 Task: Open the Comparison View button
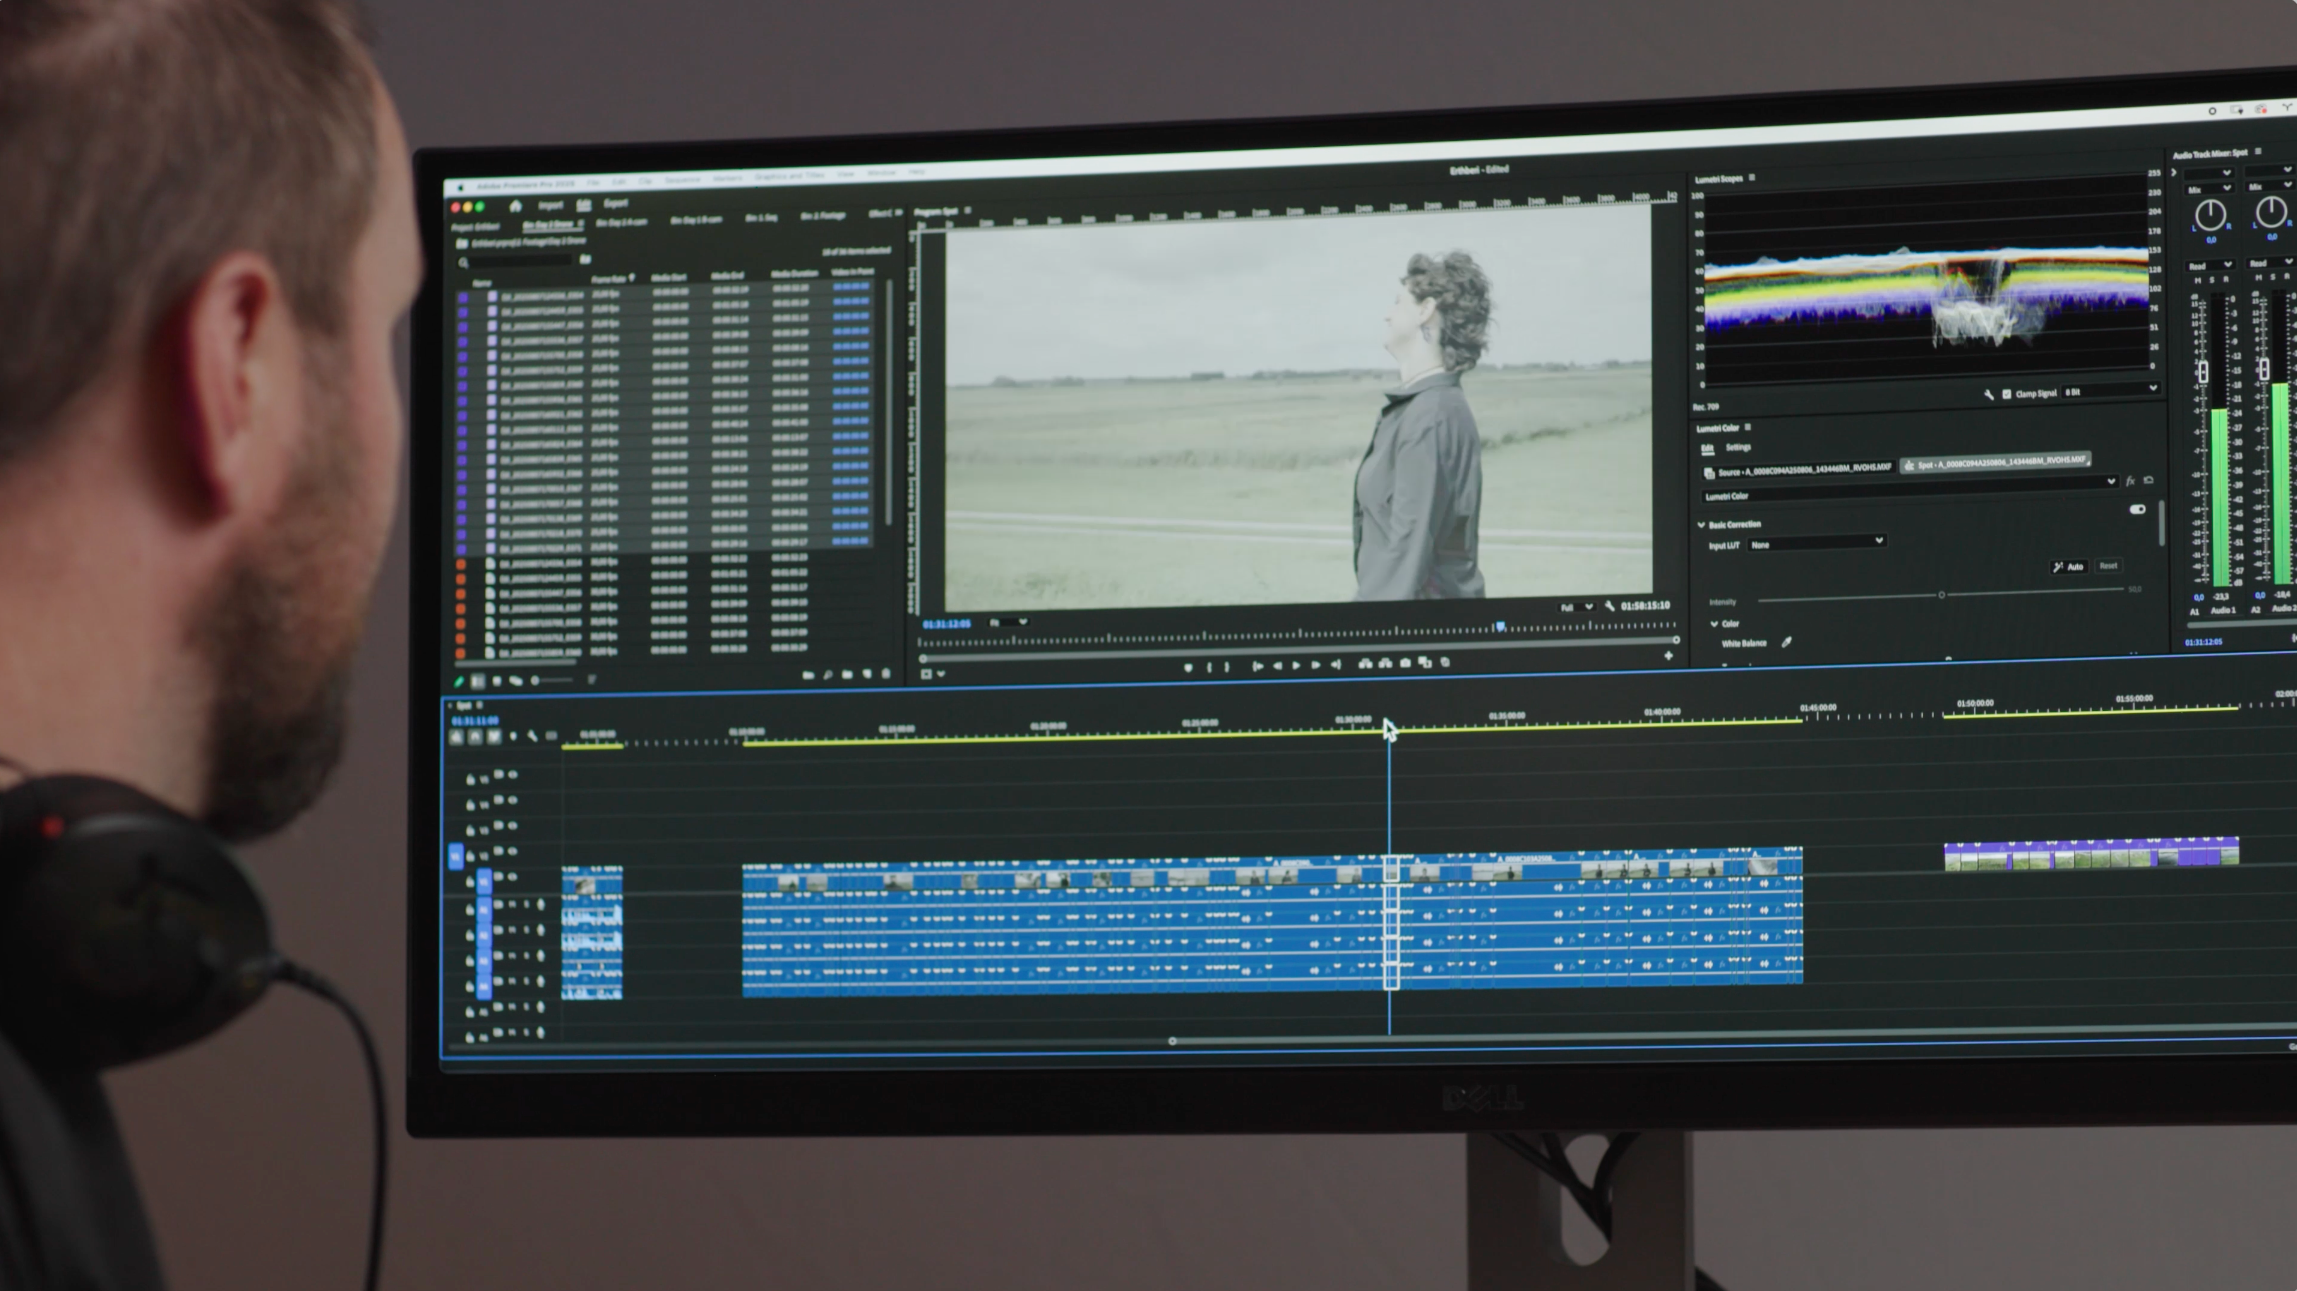pos(1425,662)
